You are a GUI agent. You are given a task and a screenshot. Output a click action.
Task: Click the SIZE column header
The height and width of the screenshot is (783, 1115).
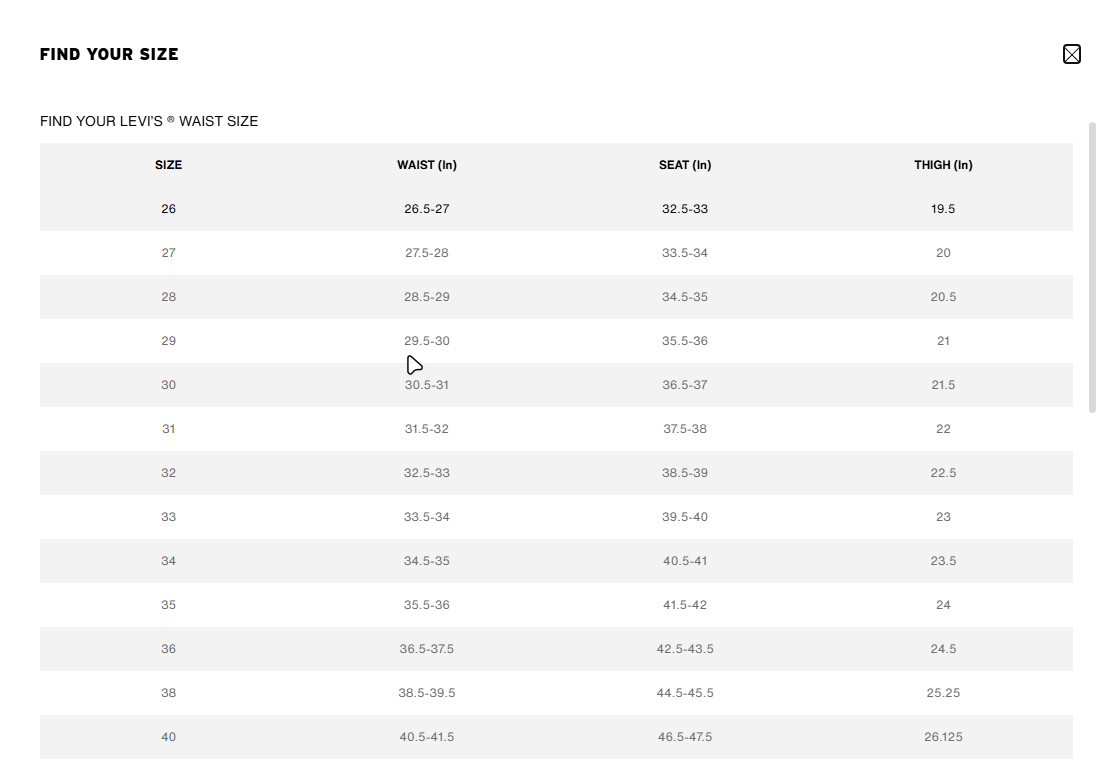point(168,165)
